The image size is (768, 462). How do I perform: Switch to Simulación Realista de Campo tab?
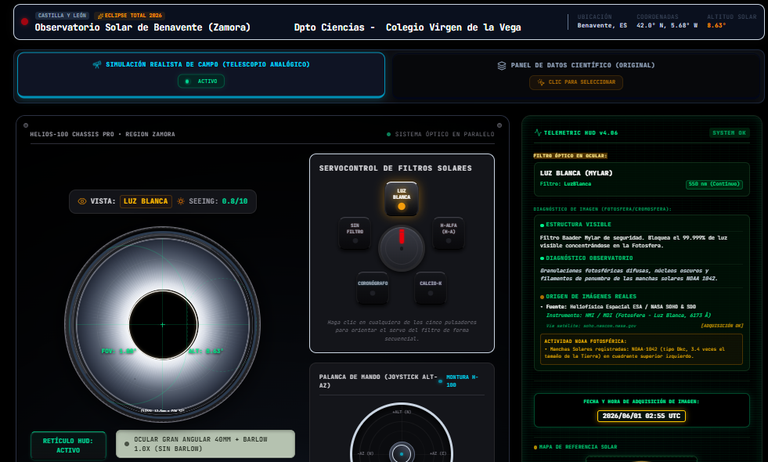point(201,75)
